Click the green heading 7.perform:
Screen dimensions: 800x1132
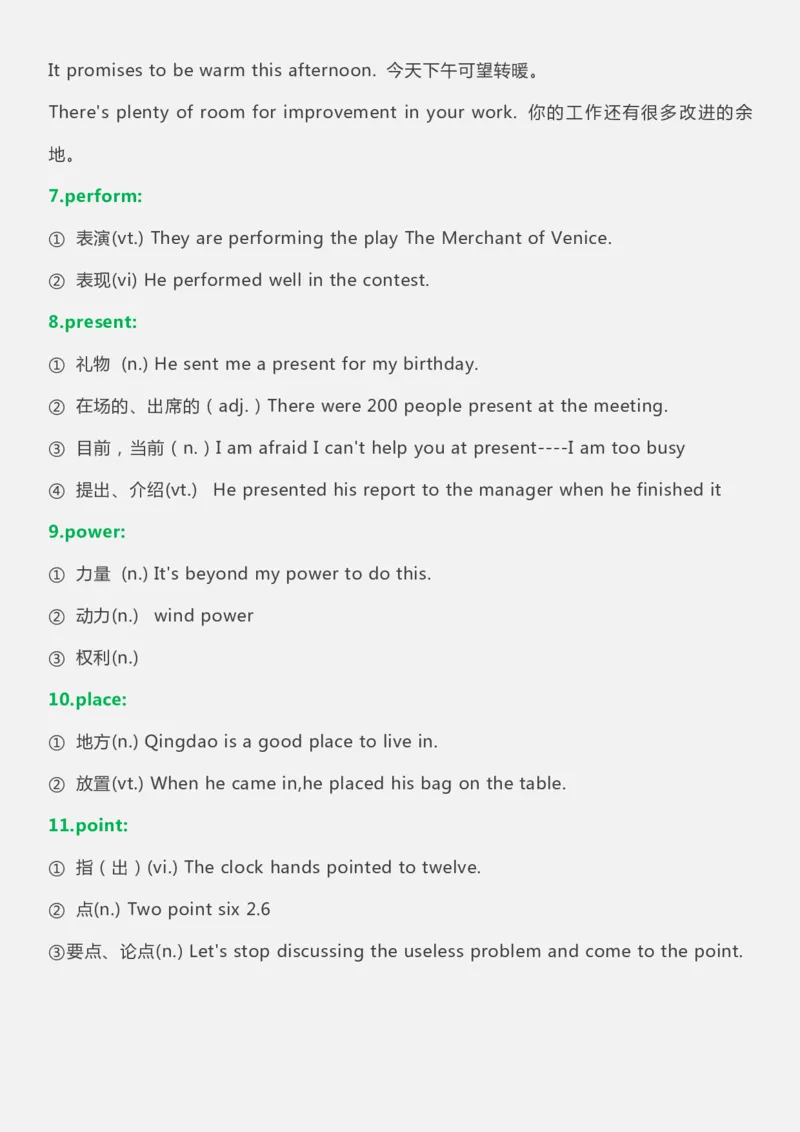tap(95, 196)
